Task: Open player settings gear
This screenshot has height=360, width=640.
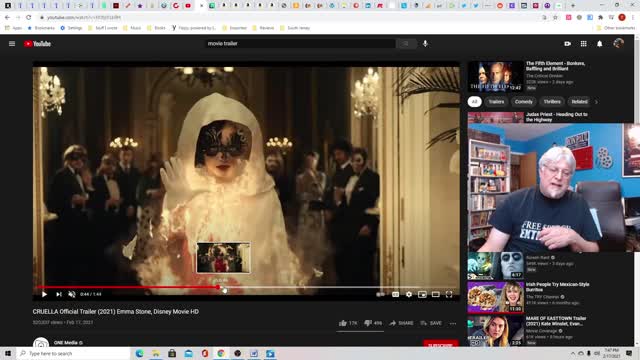Action: (409, 294)
